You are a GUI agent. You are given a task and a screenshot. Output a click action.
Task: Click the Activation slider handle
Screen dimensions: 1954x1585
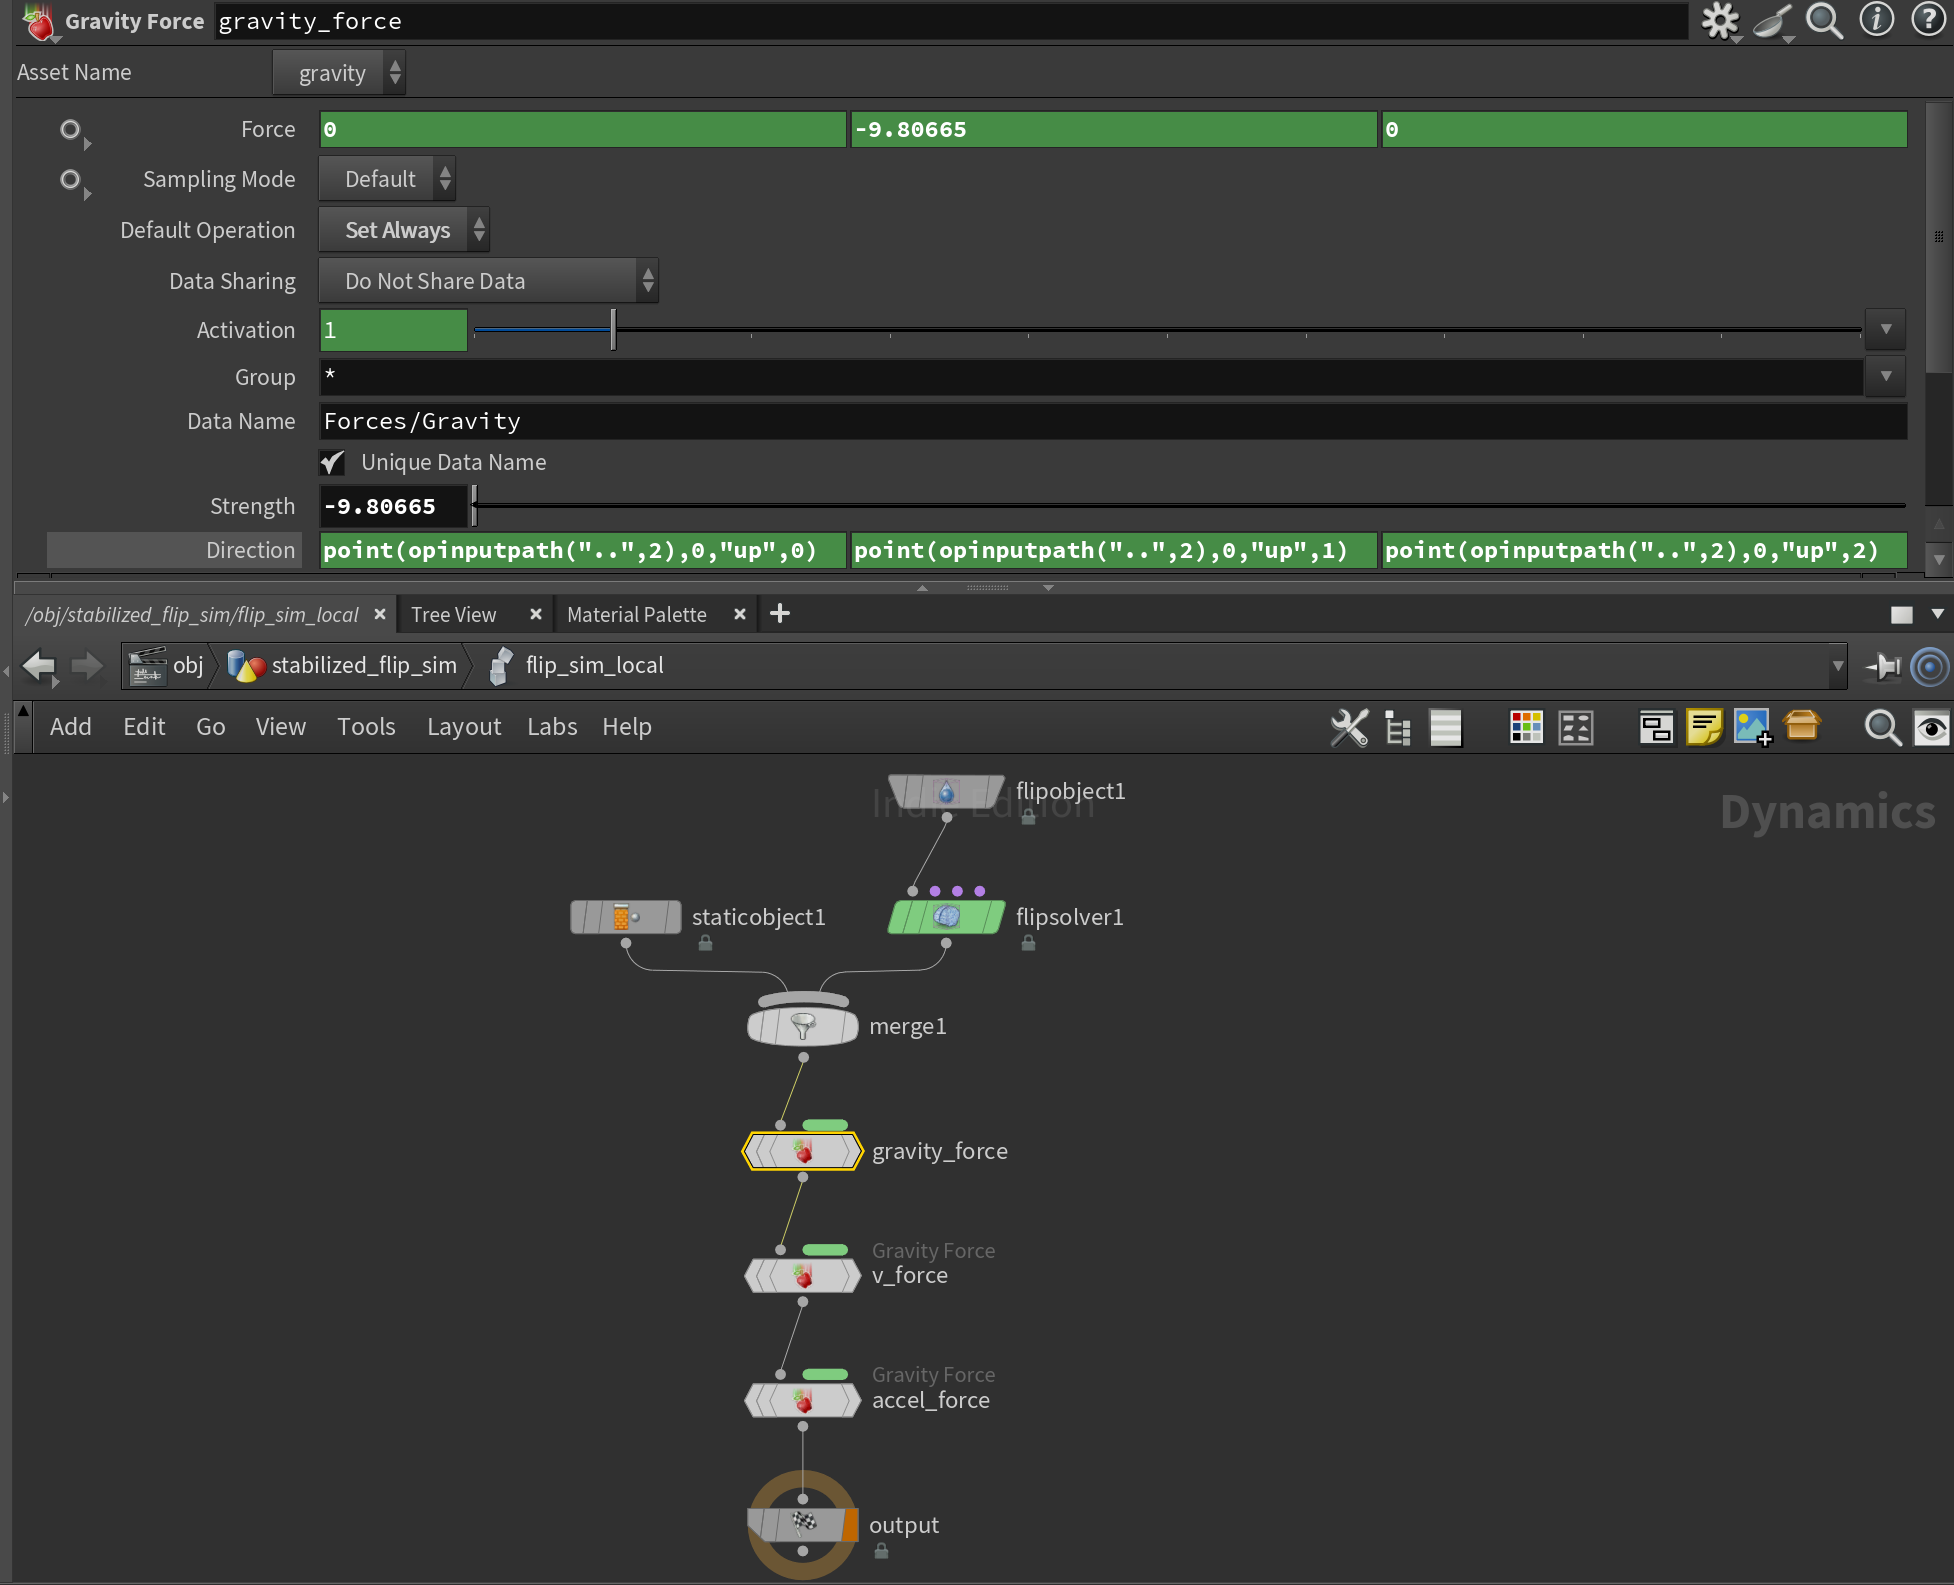(x=613, y=330)
